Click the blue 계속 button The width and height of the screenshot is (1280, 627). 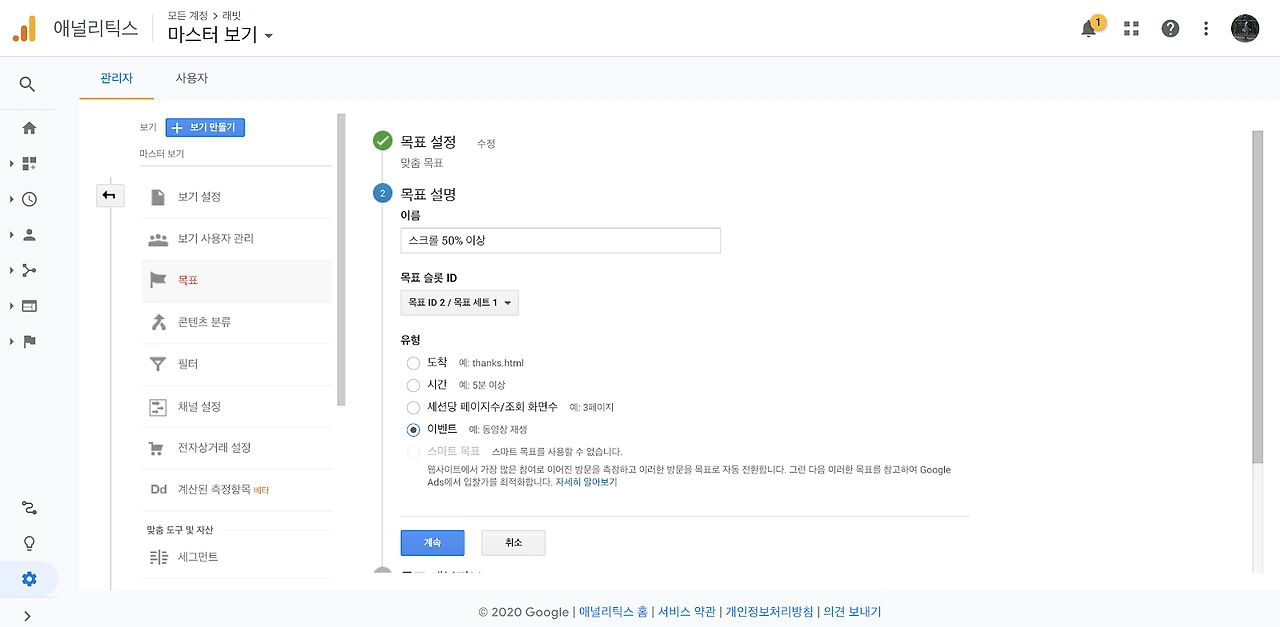click(x=432, y=542)
